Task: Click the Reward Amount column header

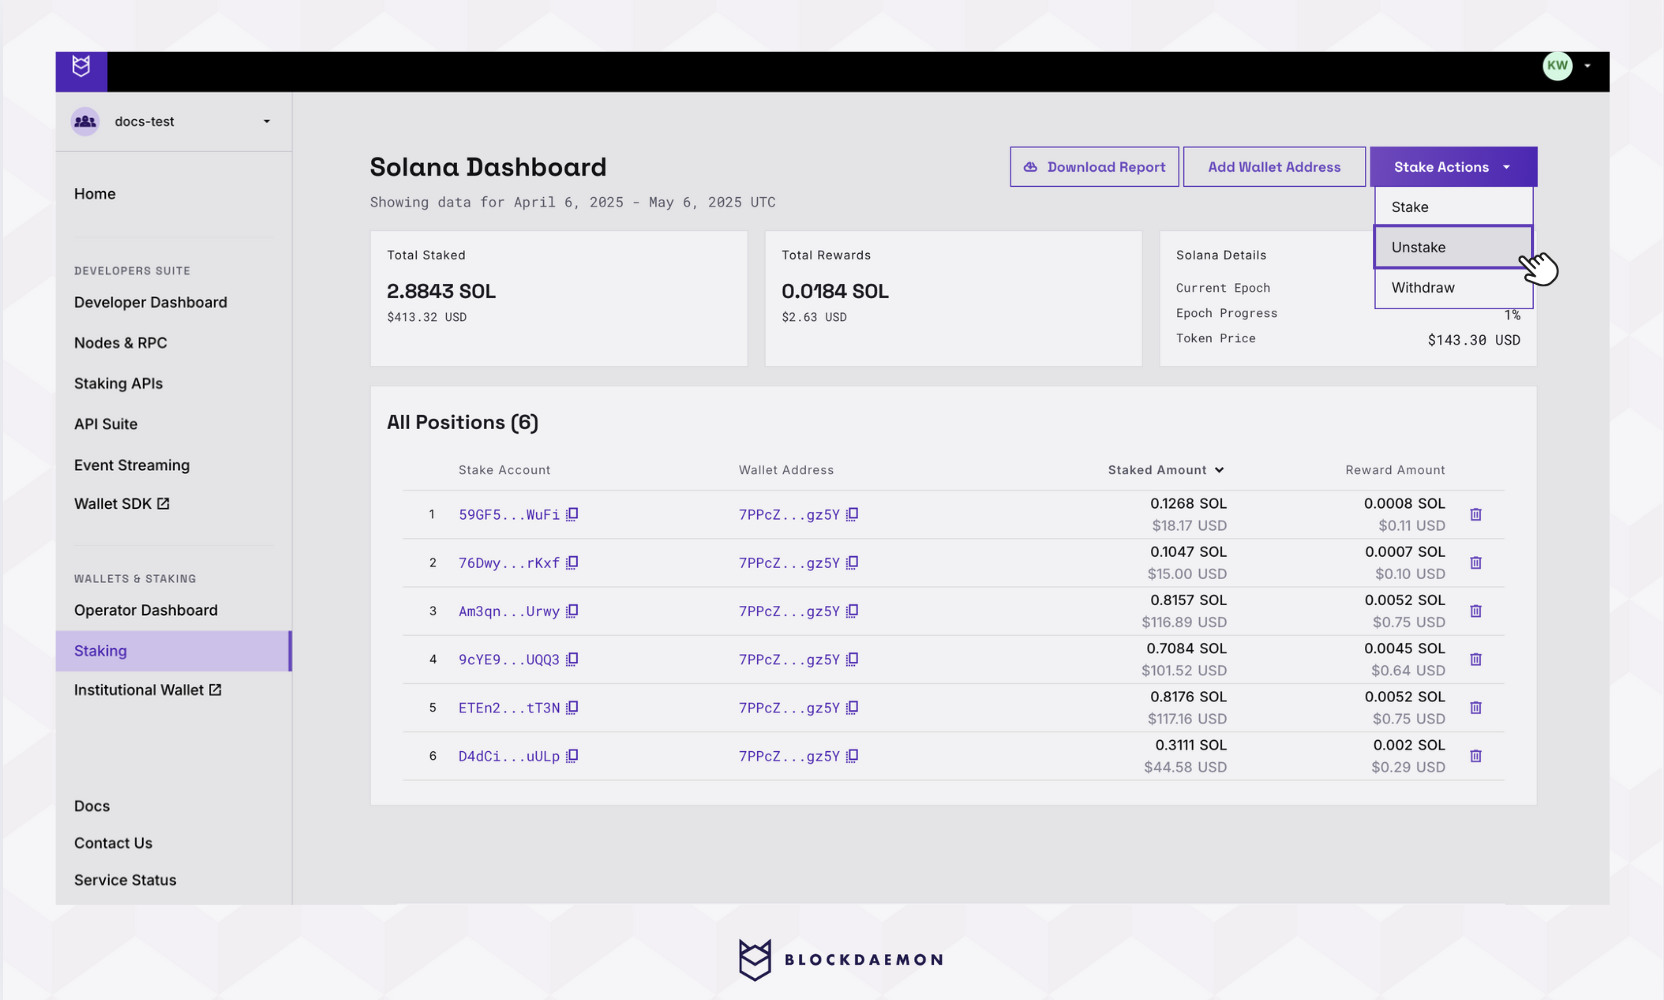Action: (x=1395, y=470)
